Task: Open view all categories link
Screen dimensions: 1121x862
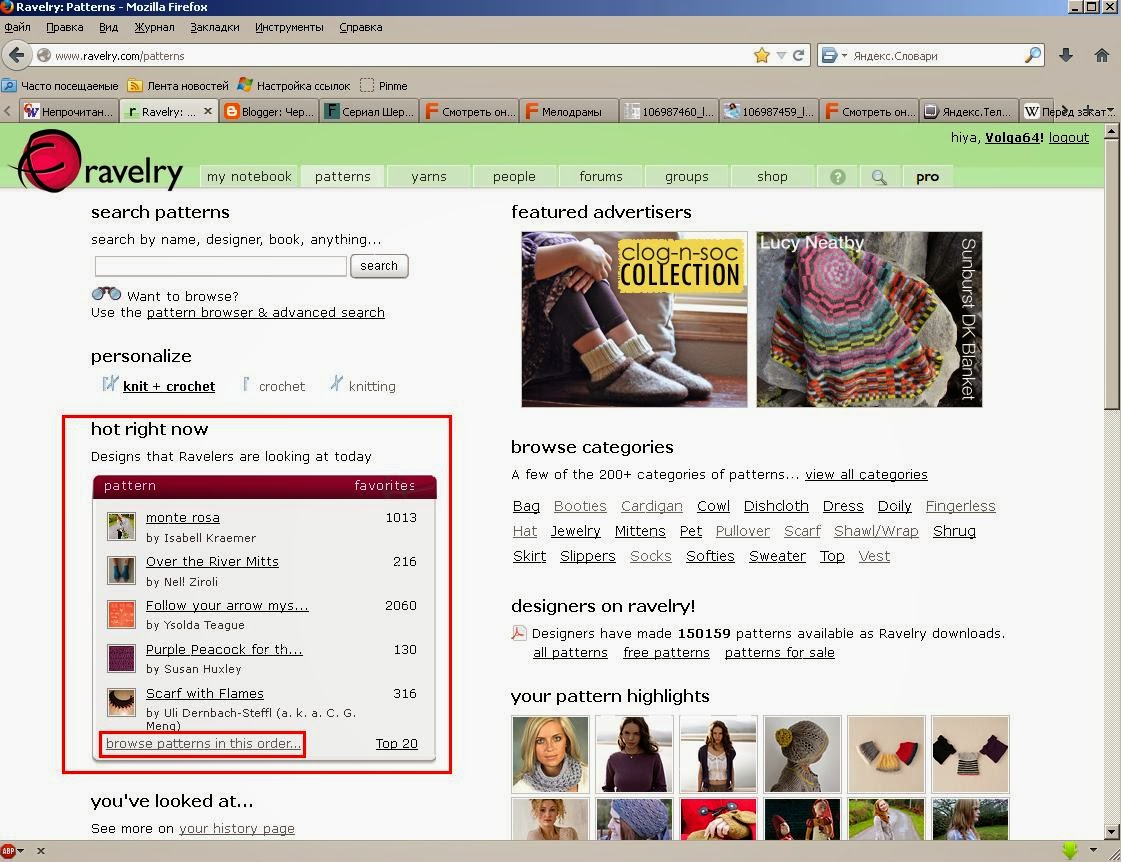Action: [866, 474]
